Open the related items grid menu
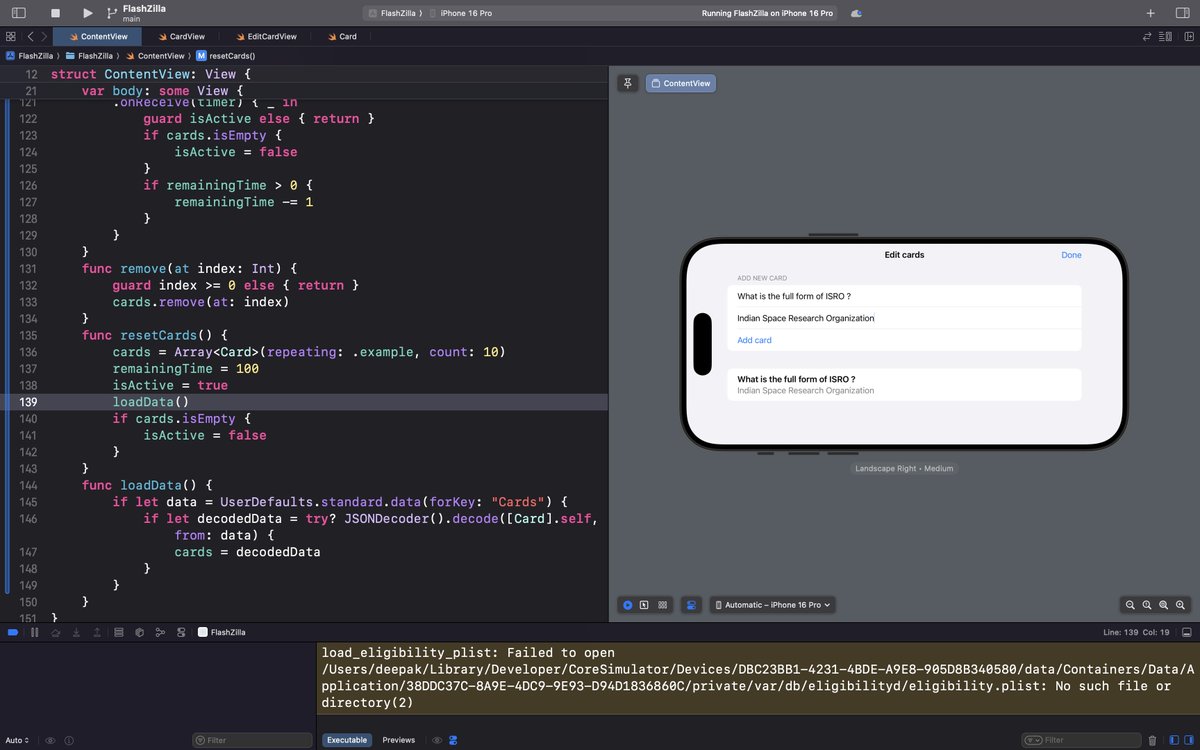The image size is (1200, 750). (11, 36)
